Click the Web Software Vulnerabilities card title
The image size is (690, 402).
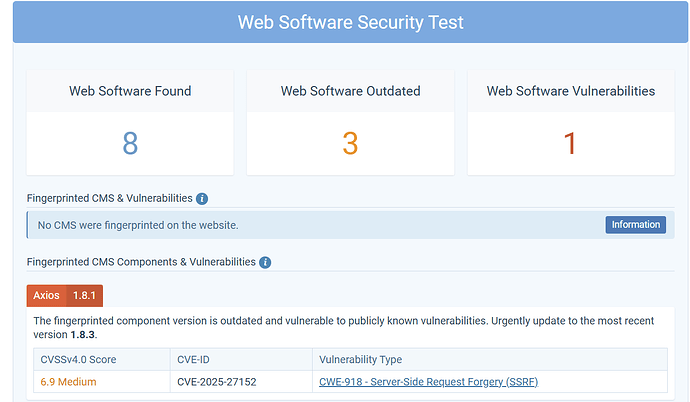(570, 91)
